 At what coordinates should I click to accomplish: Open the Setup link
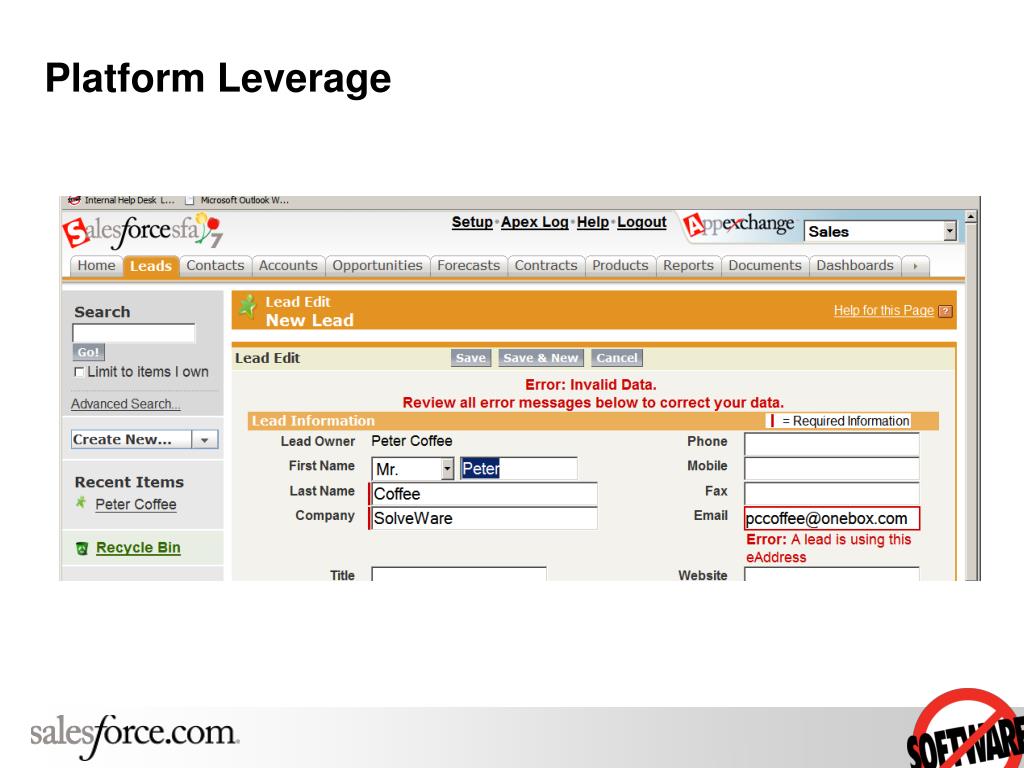(472, 222)
